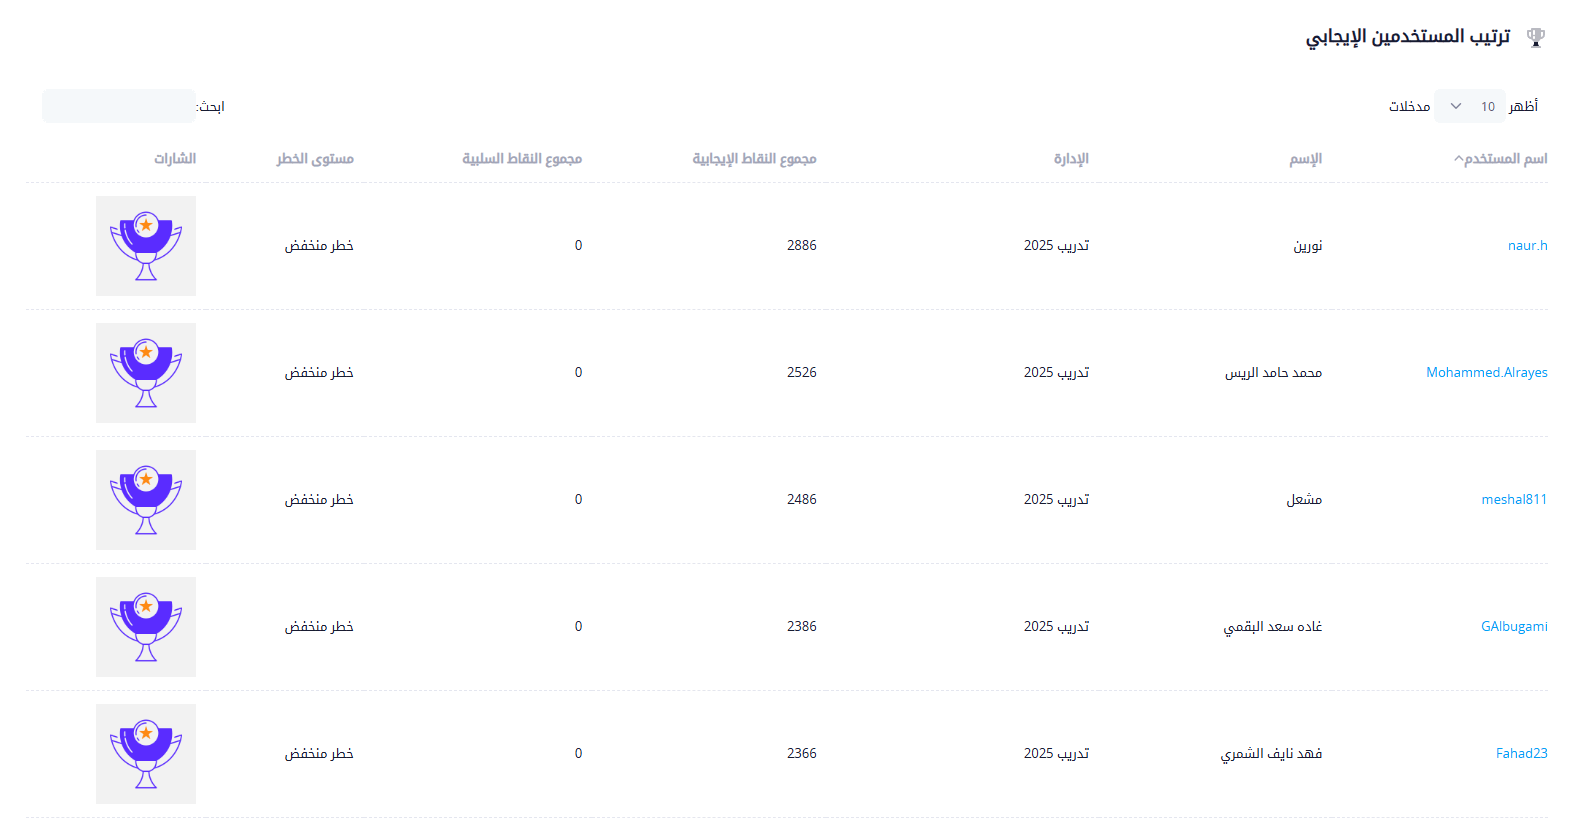Click the trophy badge for Mohammed.Alrayes
The width and height of the screenshot is (1571, 829).
point(146,373)
